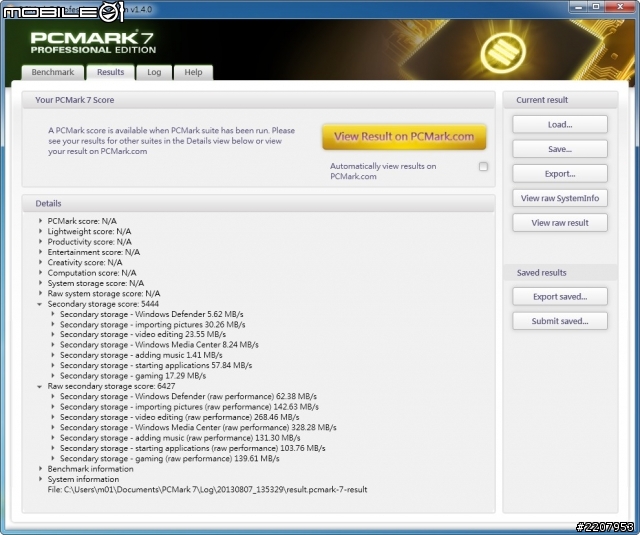This screenshot has width=640, height=535.
Task: Click the result file path text
Action: (207, 489)
